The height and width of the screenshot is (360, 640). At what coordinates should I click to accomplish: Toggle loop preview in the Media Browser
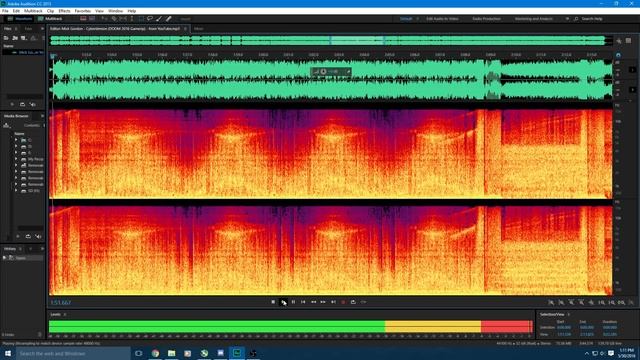28,236
